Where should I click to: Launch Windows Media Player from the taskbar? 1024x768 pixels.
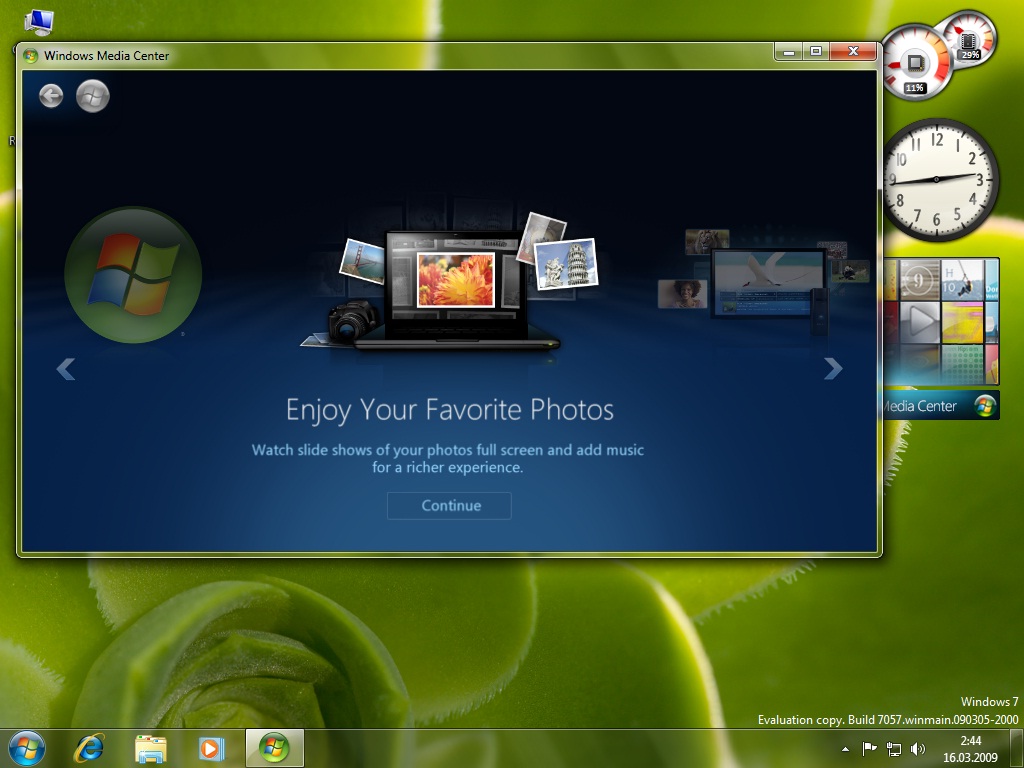point(211,748)
